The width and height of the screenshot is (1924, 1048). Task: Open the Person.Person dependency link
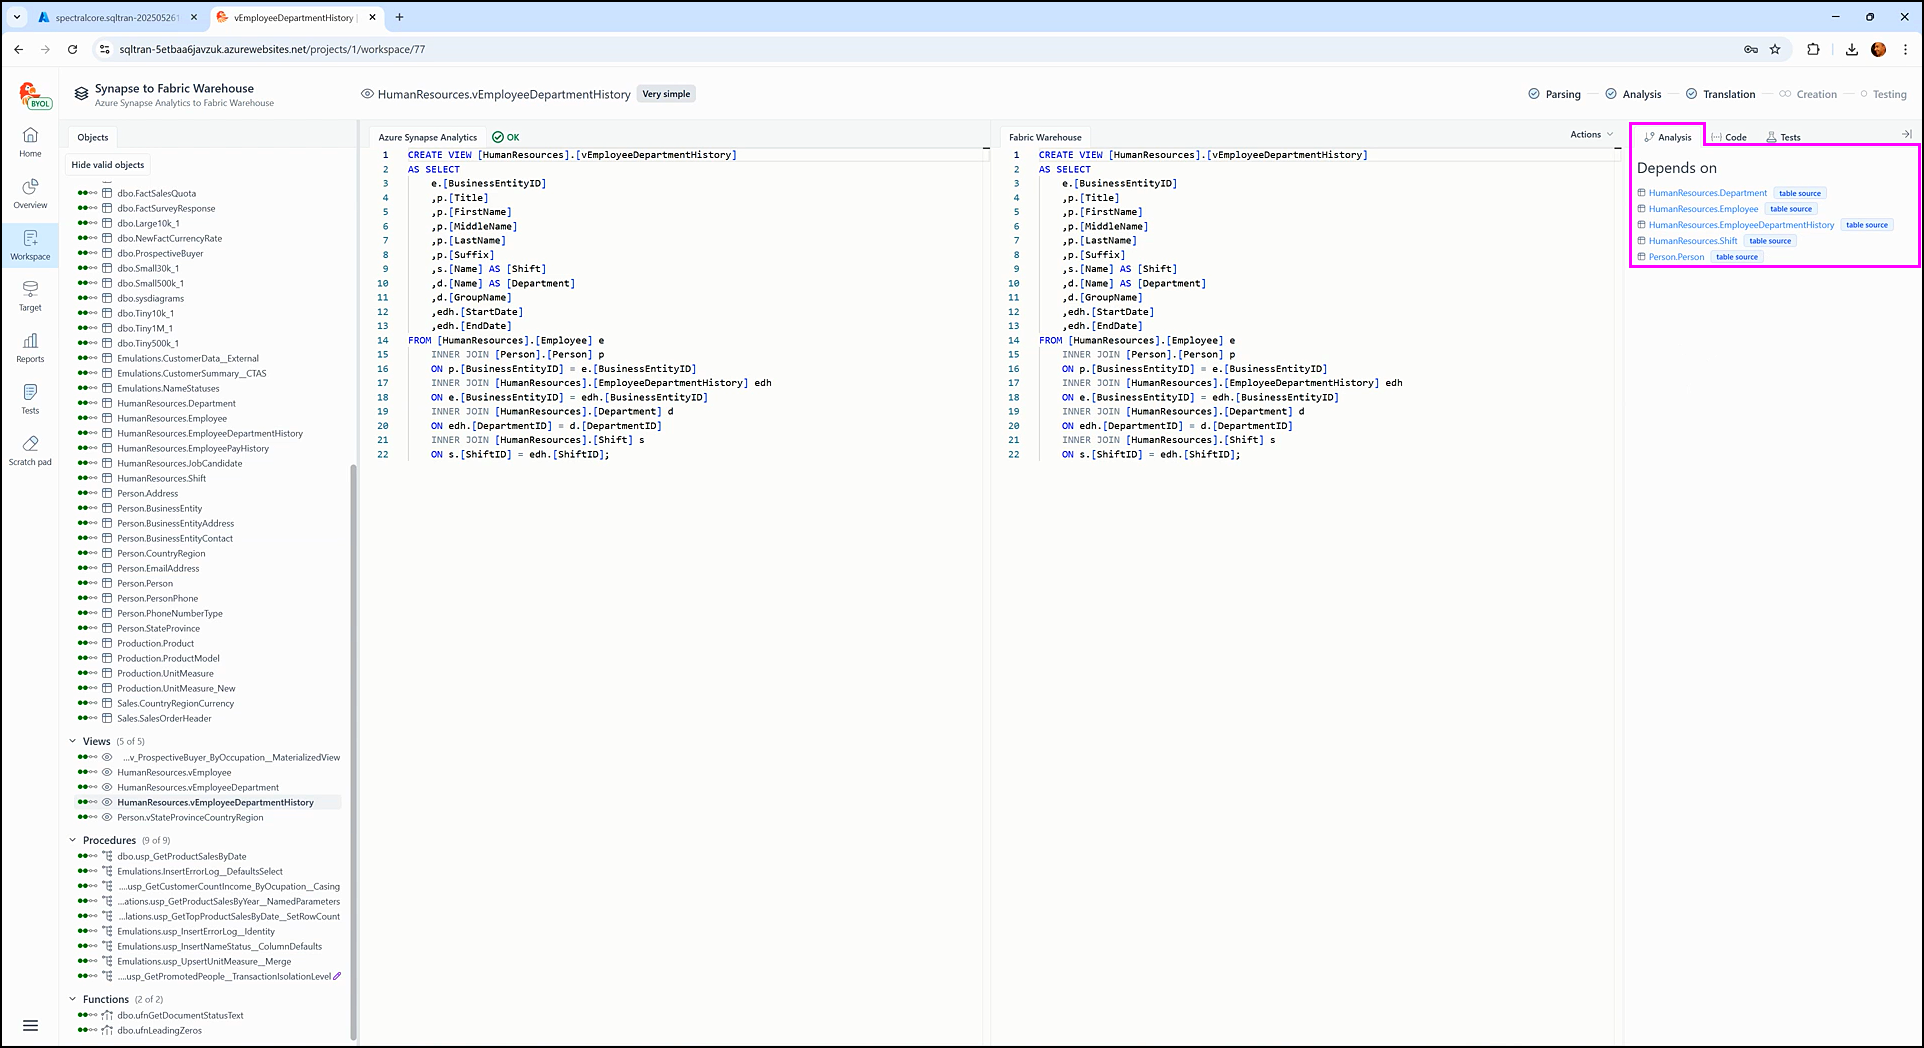[x=1676, y=257]
